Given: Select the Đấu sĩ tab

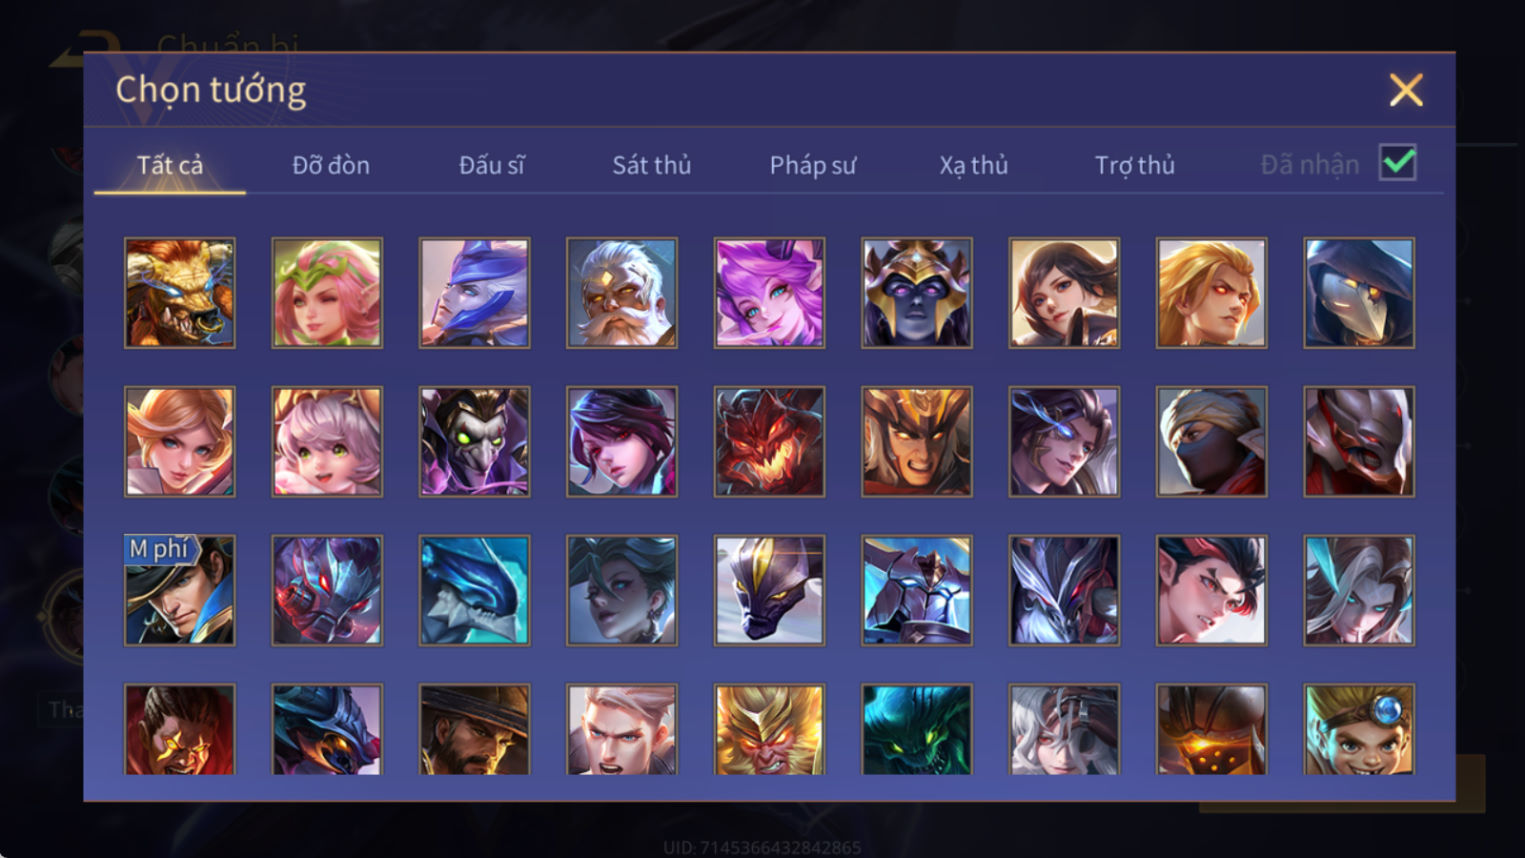Looking at the screenshot, I should [x=491, y=165].
